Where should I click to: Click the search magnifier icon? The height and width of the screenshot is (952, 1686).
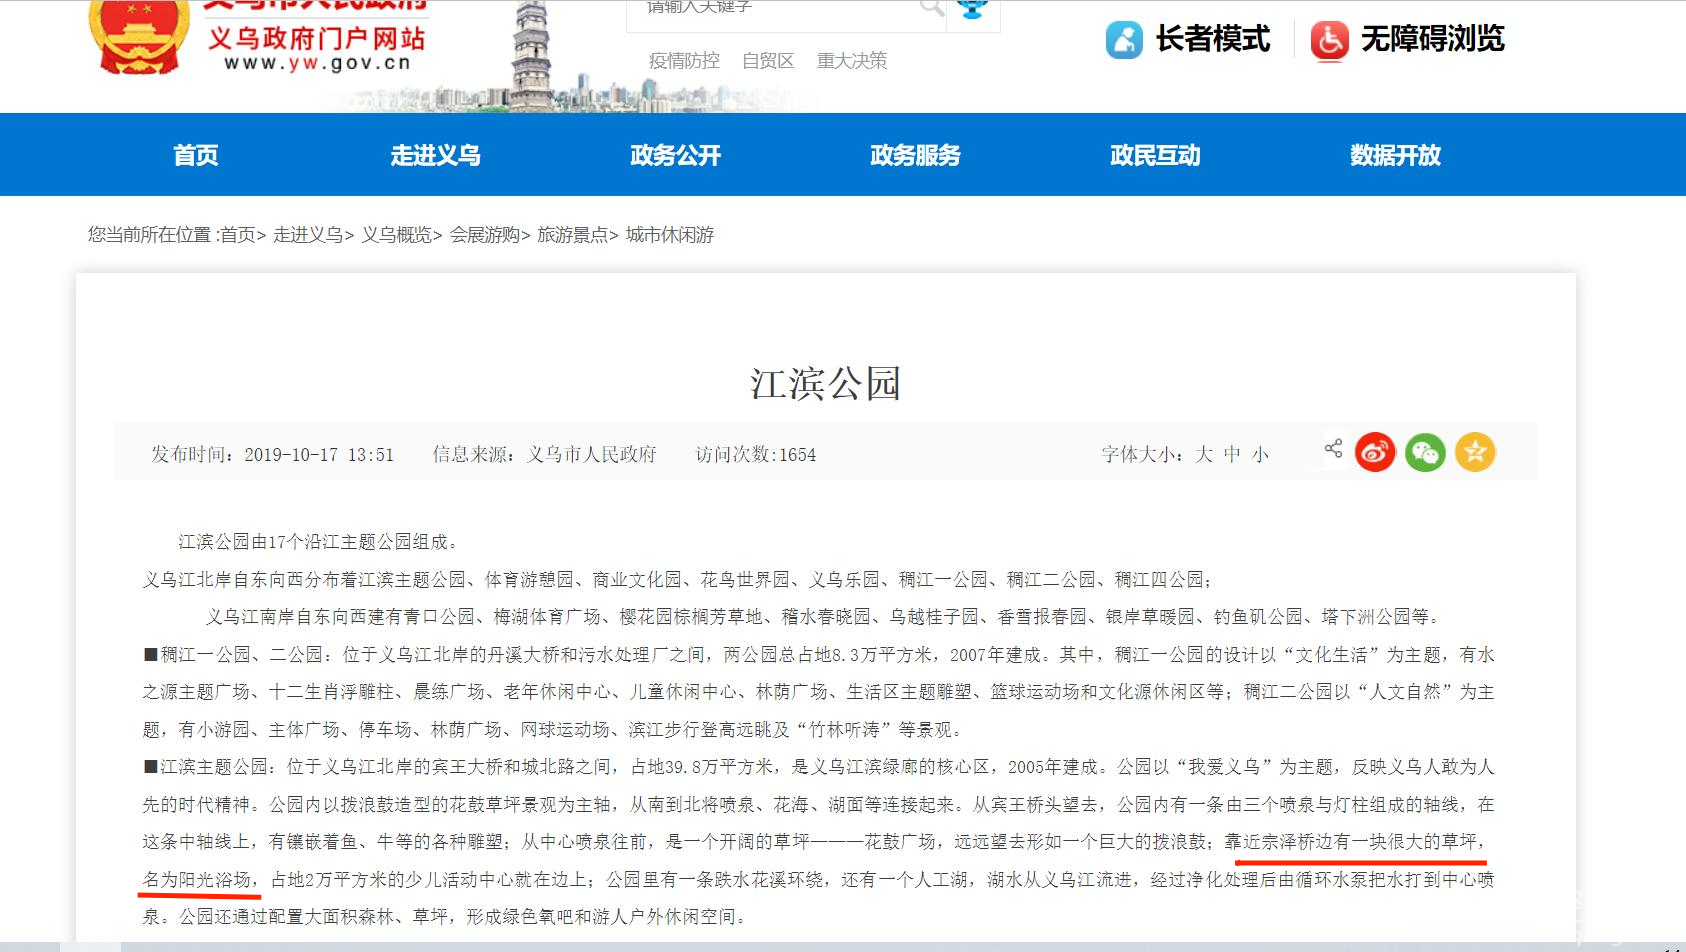tap(931, 9)
